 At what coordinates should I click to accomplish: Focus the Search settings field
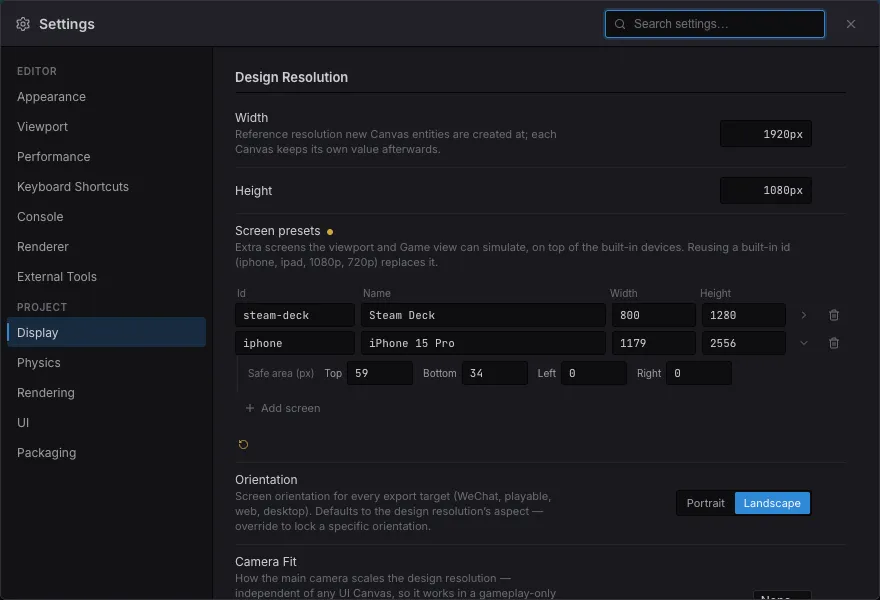[714, 24]
